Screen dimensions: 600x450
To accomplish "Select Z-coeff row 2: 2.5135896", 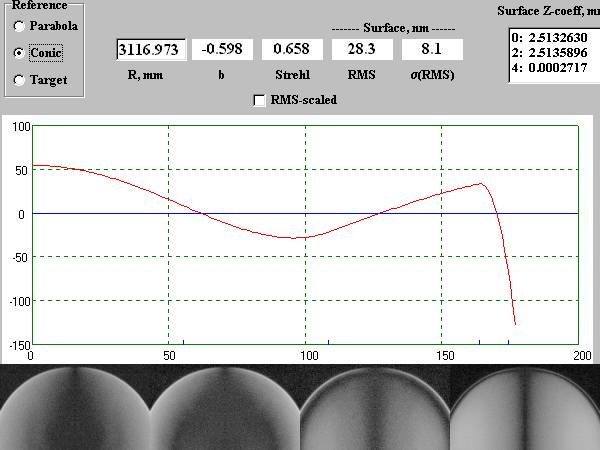I will point(549,52).
